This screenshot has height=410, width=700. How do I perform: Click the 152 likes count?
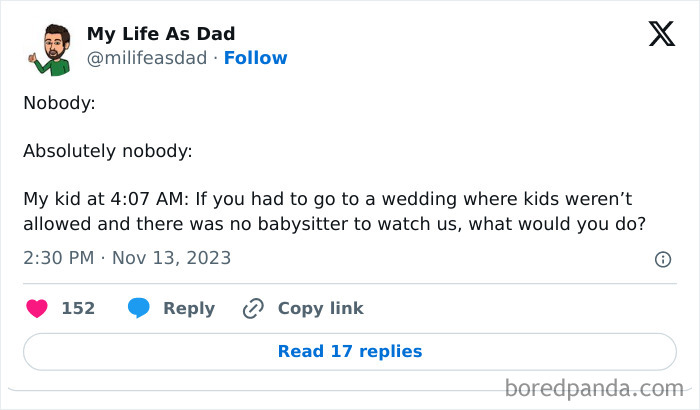(78, 308)
